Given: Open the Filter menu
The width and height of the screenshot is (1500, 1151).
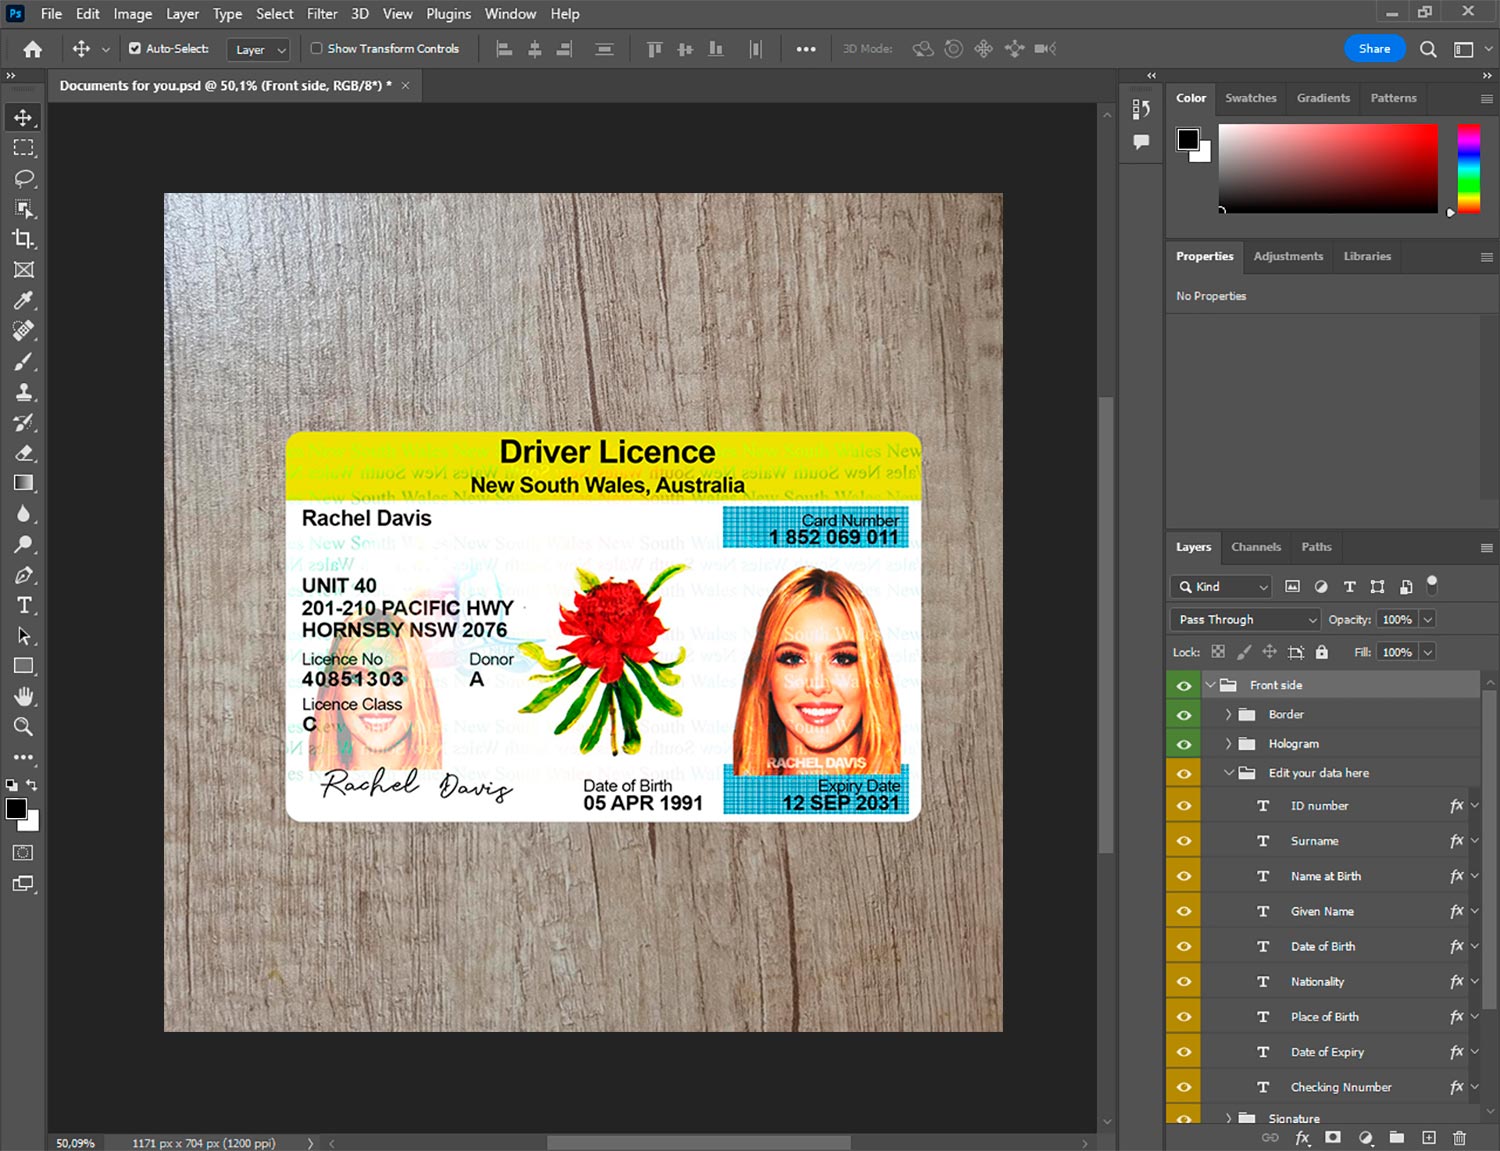Looking at the screenshot, I should pyautogui.click(x=321, y=14).
